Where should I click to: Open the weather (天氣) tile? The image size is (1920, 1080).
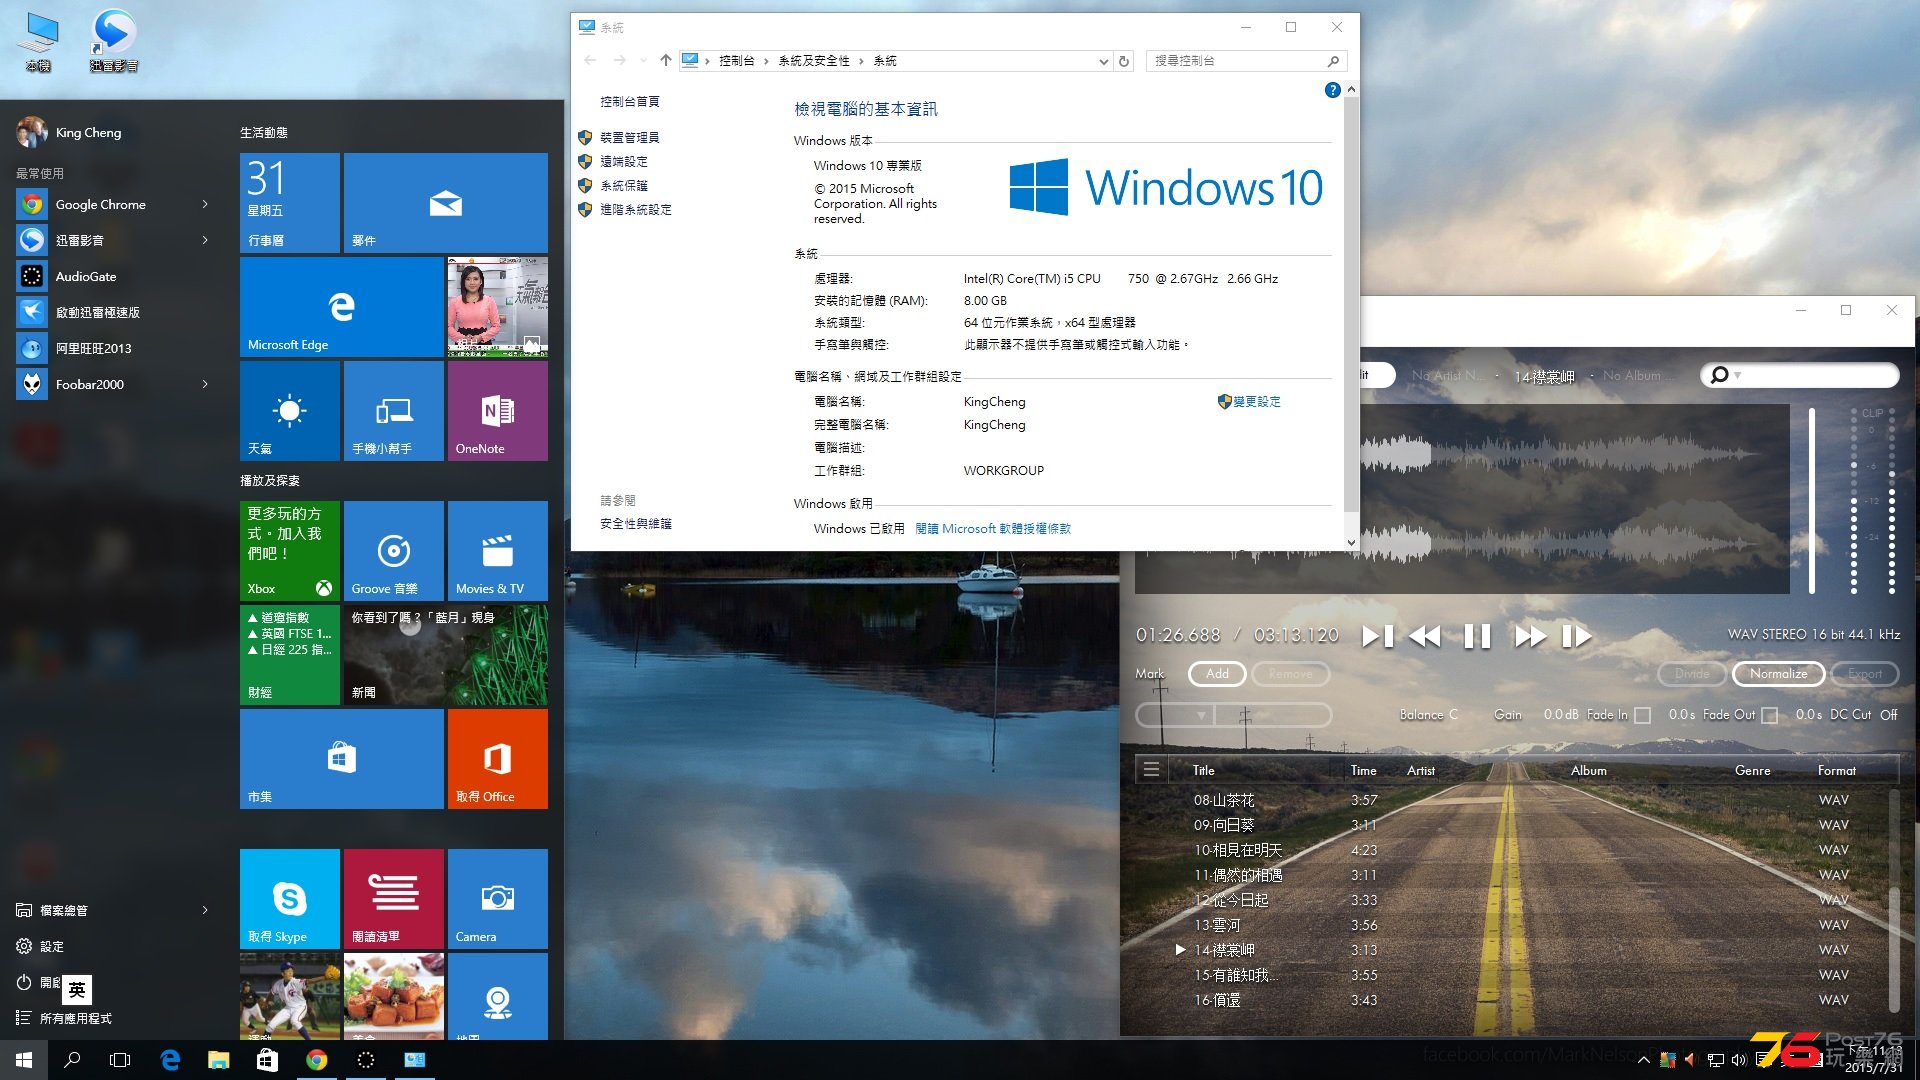point(290,411)
